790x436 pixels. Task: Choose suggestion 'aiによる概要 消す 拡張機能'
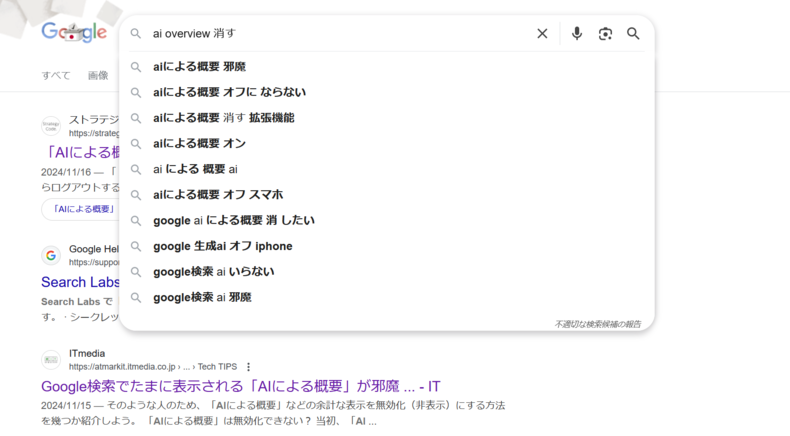point(387,118)
